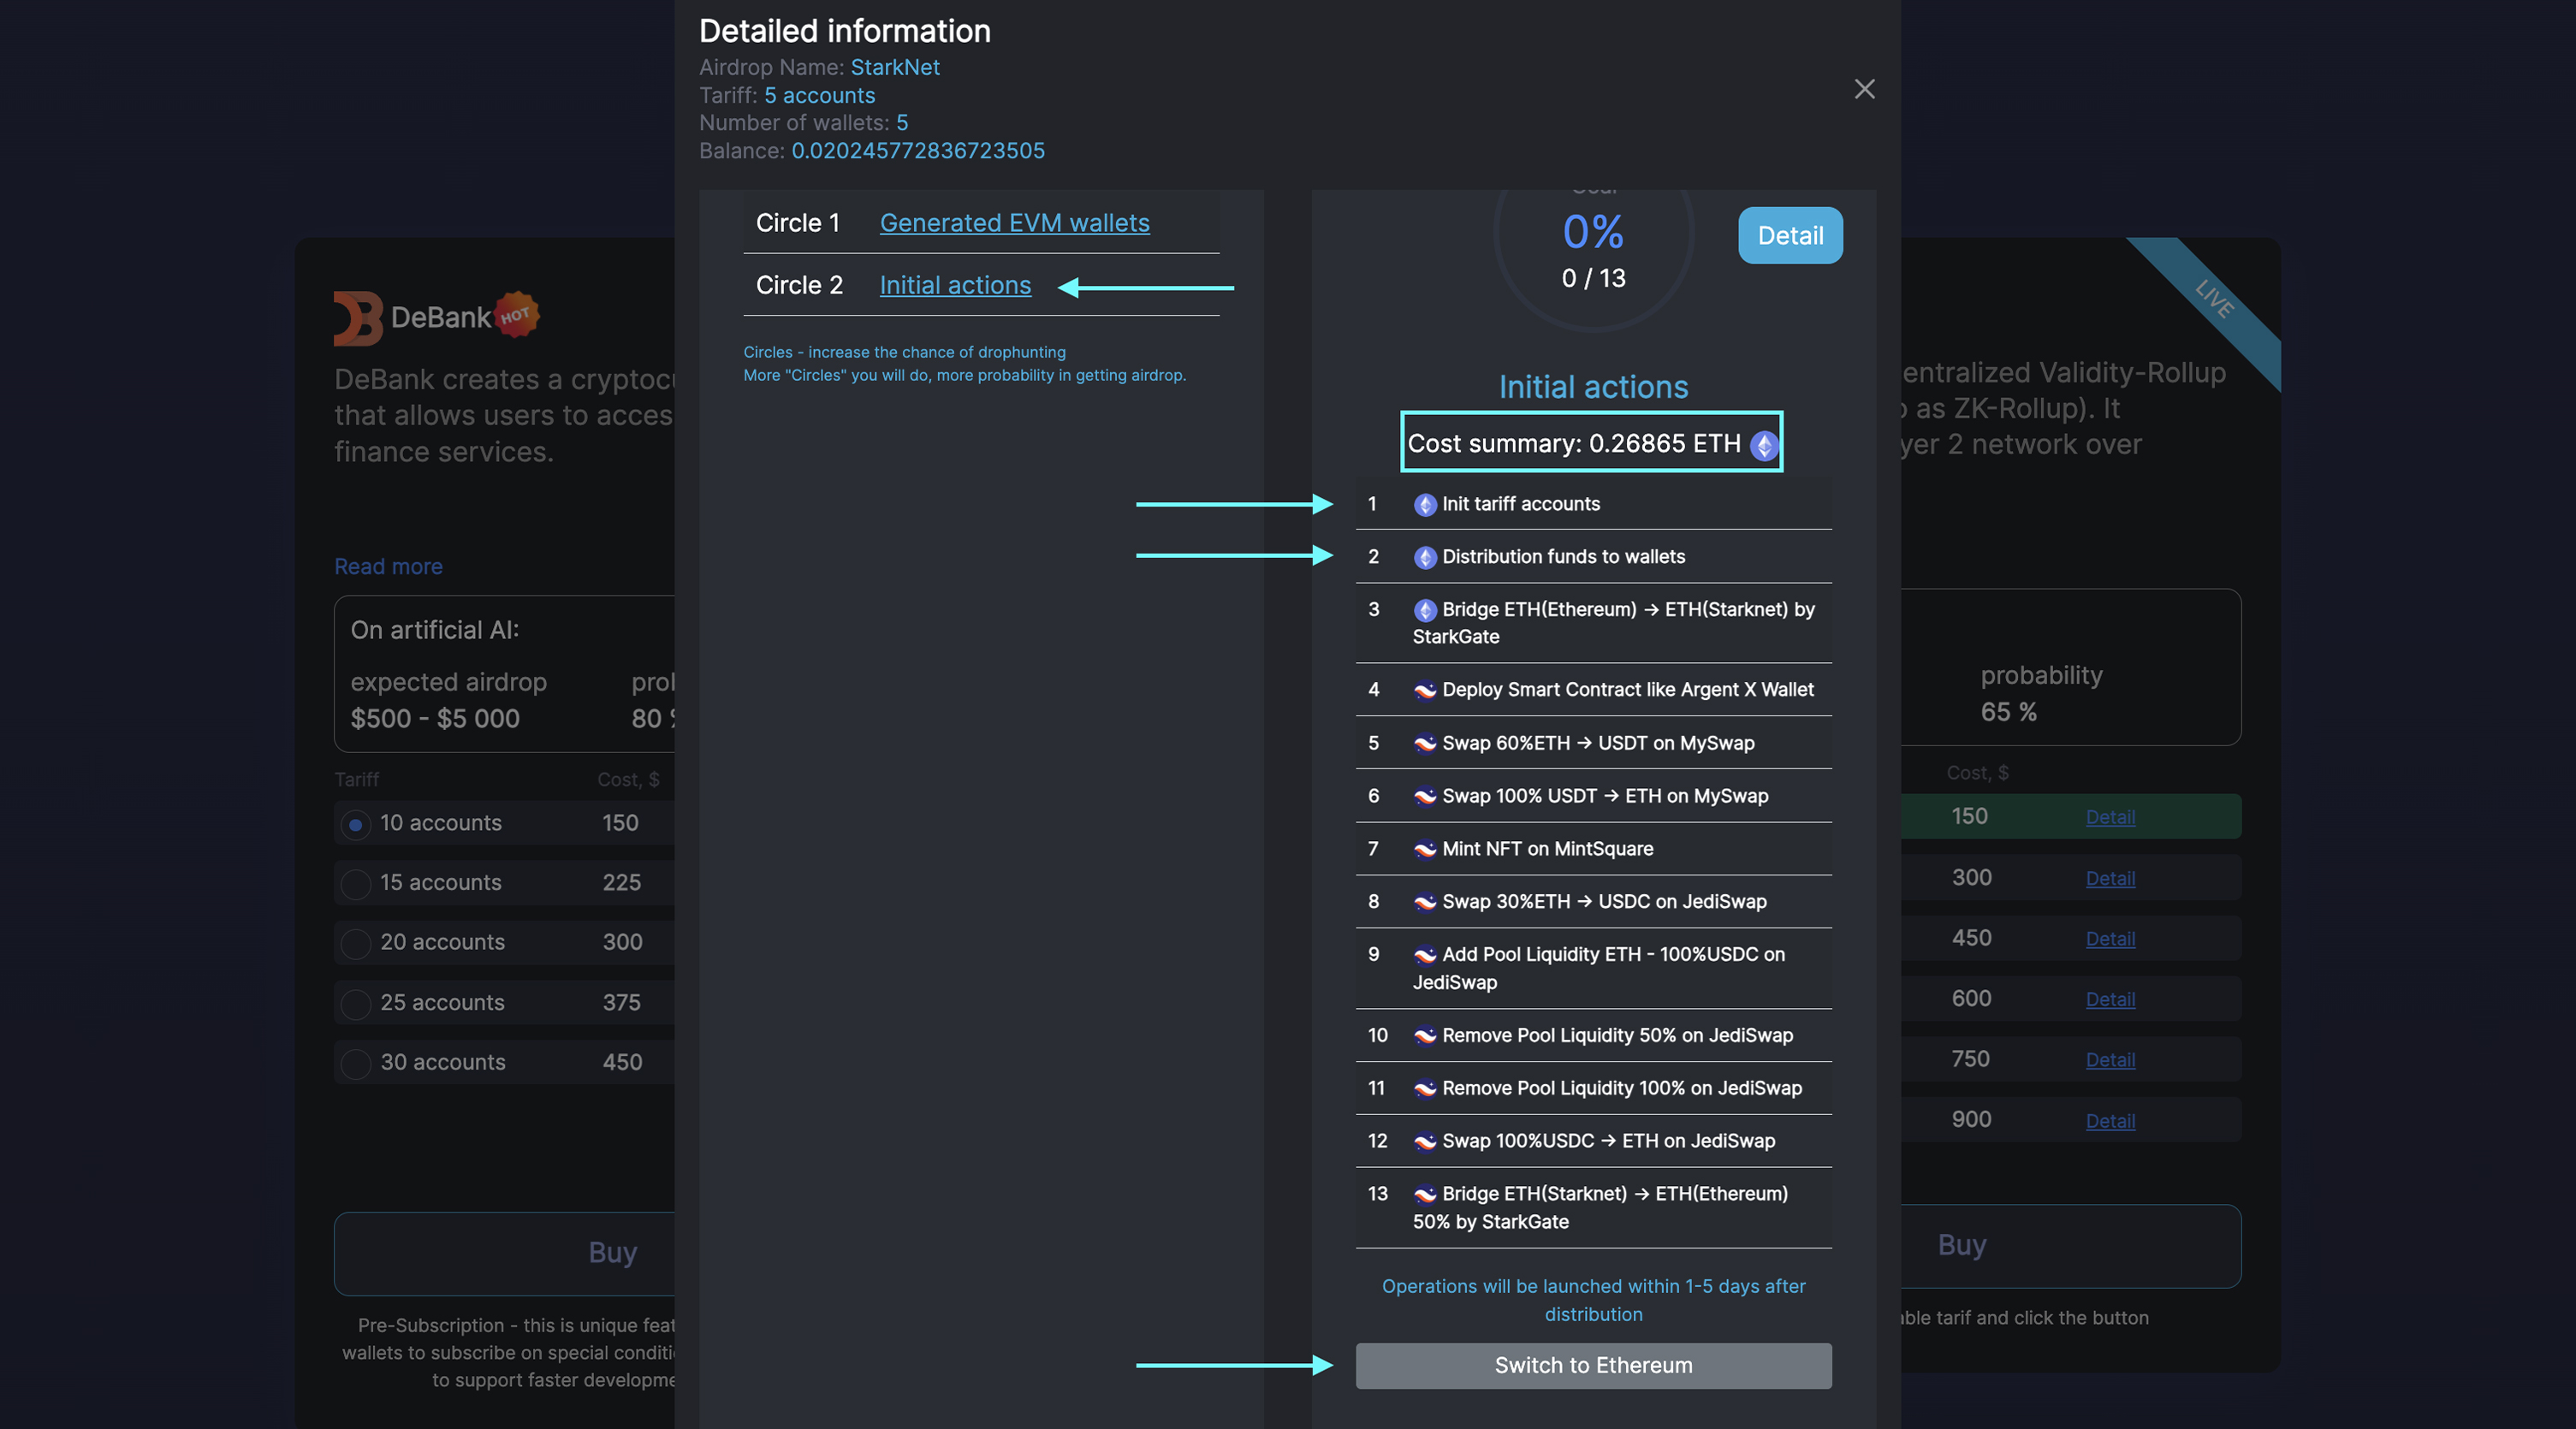The width and height of the screenshot is (2576, 1429).
Task: Open Generated EVM wallets circle
Action: click(x=1014, y=223)
